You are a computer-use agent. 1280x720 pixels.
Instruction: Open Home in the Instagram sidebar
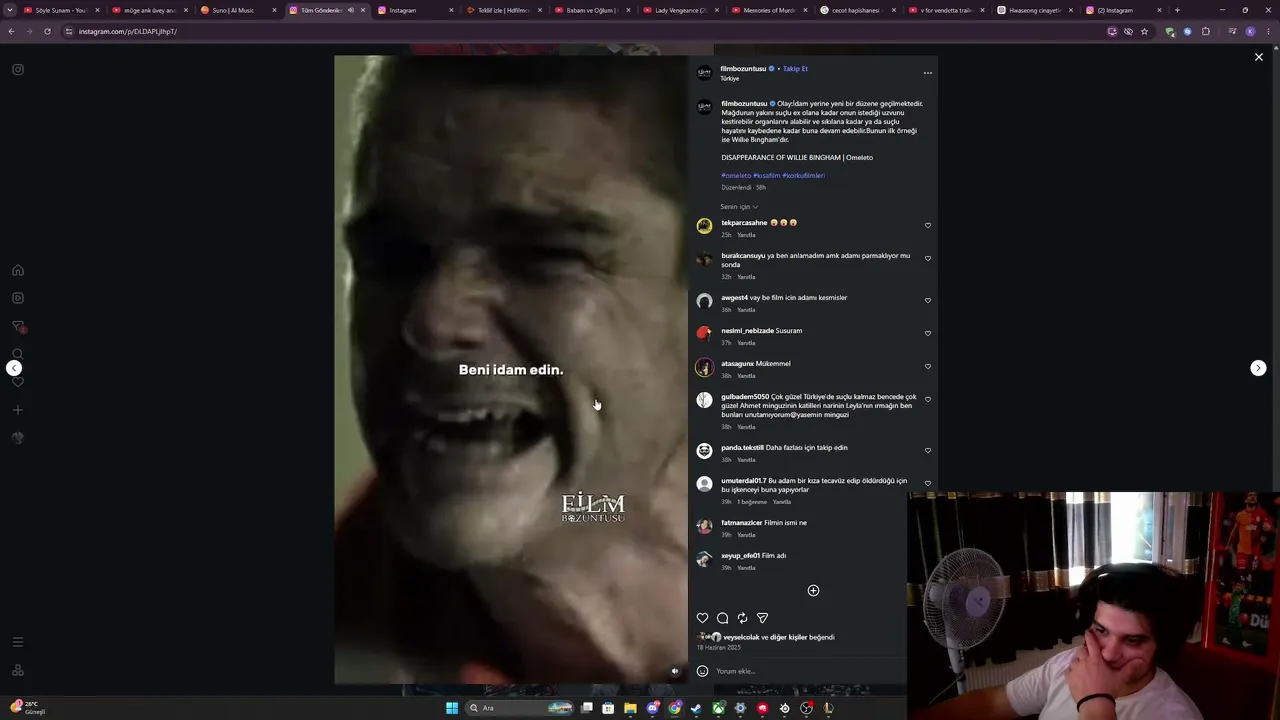click(18, 270)
